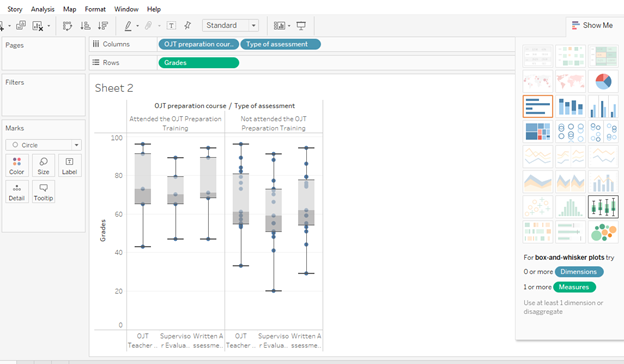Click 'Attended the OJT Preparation Training' header
This screenshot has width=624, height=364.
pyautogui.click(x=176, y=123)
